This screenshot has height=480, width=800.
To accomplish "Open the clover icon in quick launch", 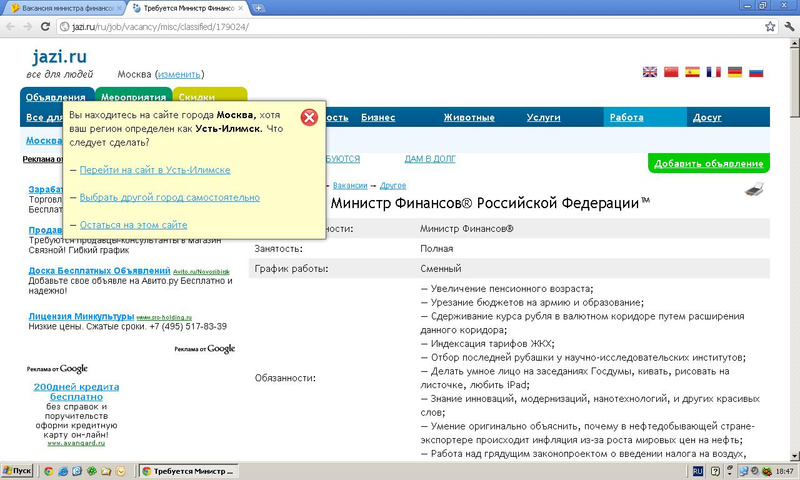I will pos(92,471).
